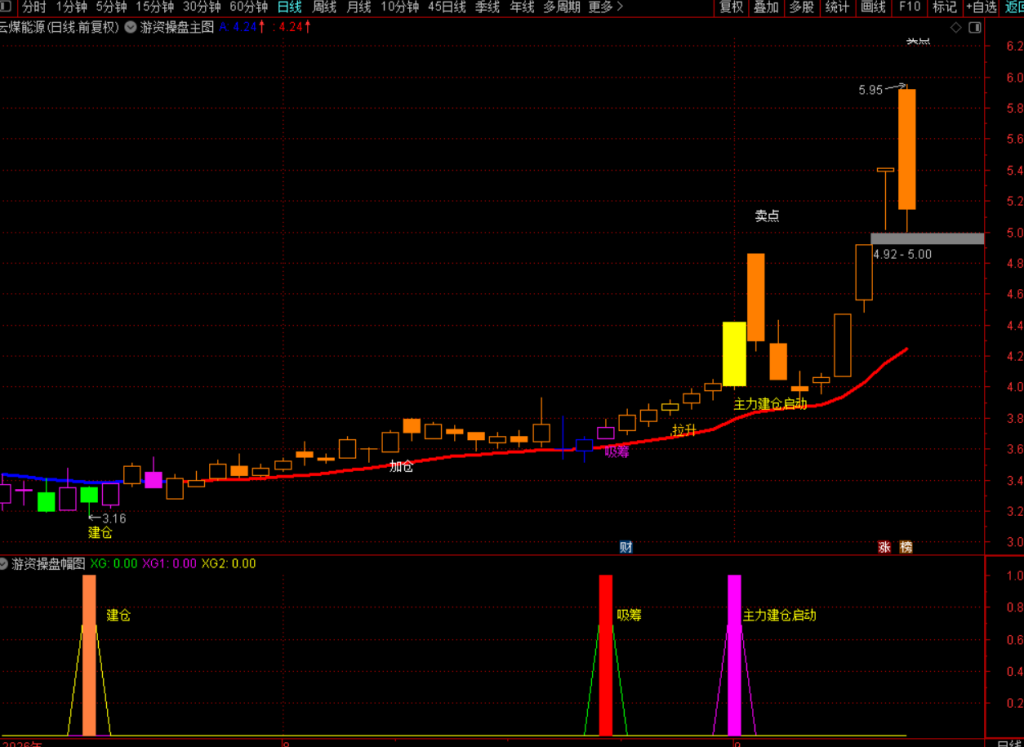Select the 45日线 period tab
Viewport: 1024px width, 747px height.
pyautogui.click(x=447, y=7)
